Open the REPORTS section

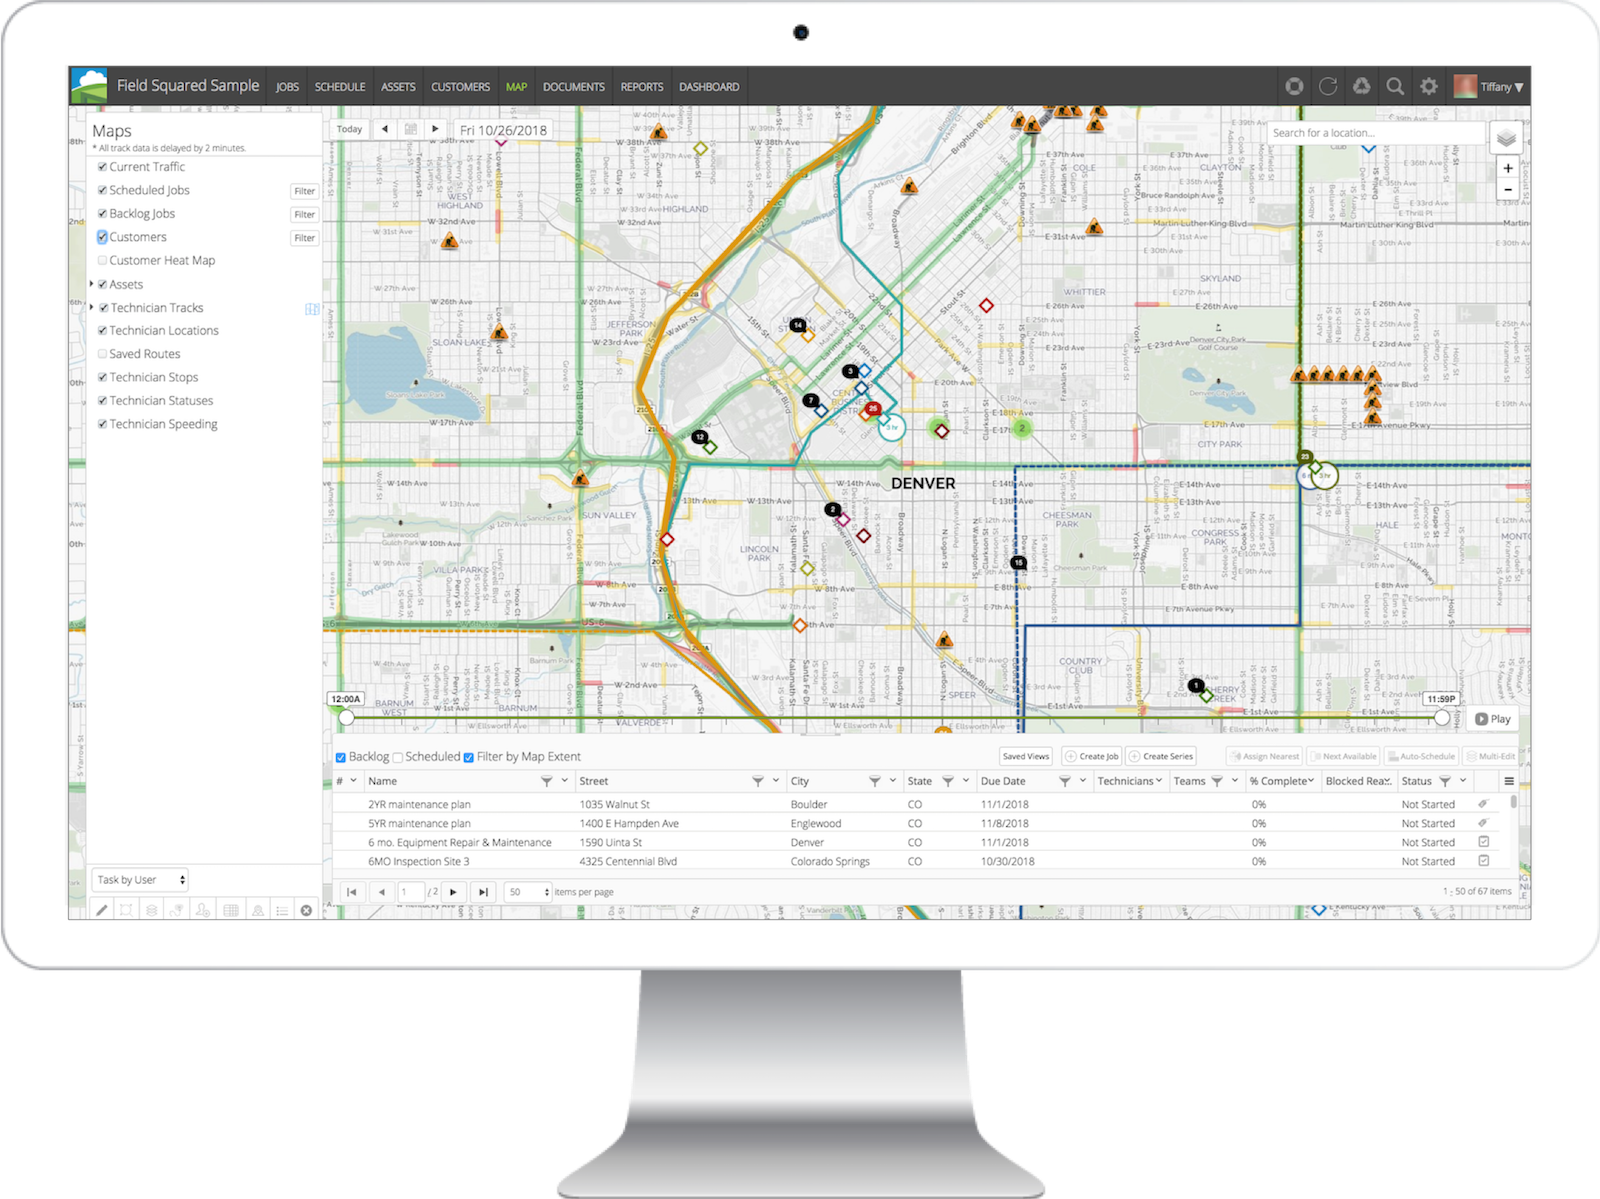pyautogui.click(x=641, y=87)
